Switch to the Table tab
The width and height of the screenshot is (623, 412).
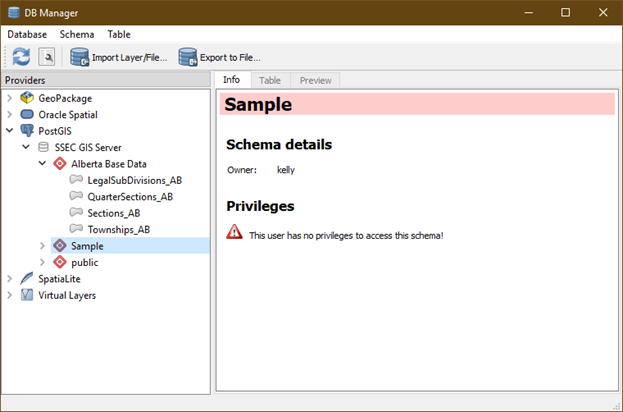coord(270,80)
